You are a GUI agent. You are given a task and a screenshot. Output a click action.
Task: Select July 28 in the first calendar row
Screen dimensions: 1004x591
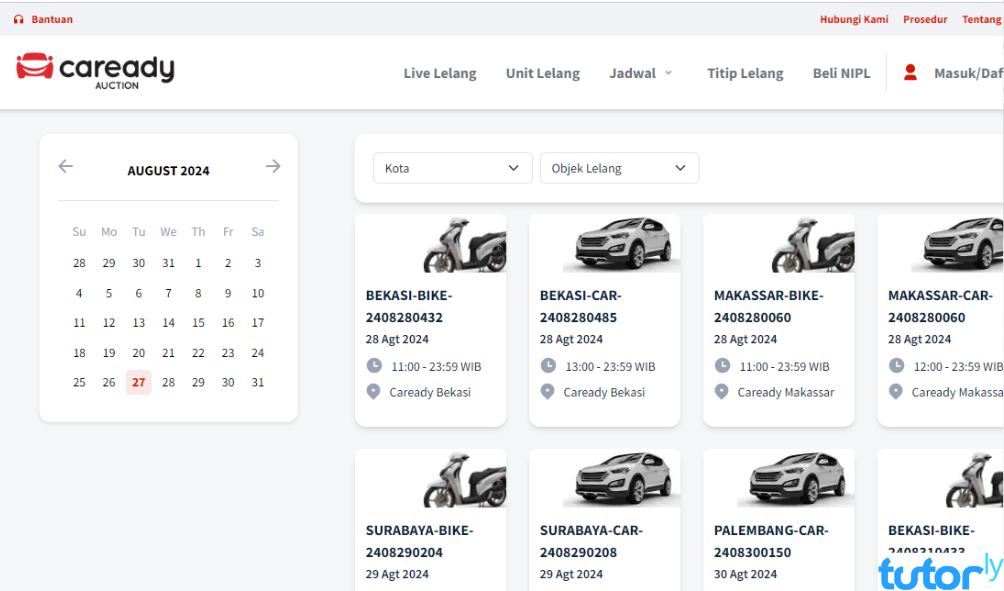pyautogui.click(x=79, y=263)
